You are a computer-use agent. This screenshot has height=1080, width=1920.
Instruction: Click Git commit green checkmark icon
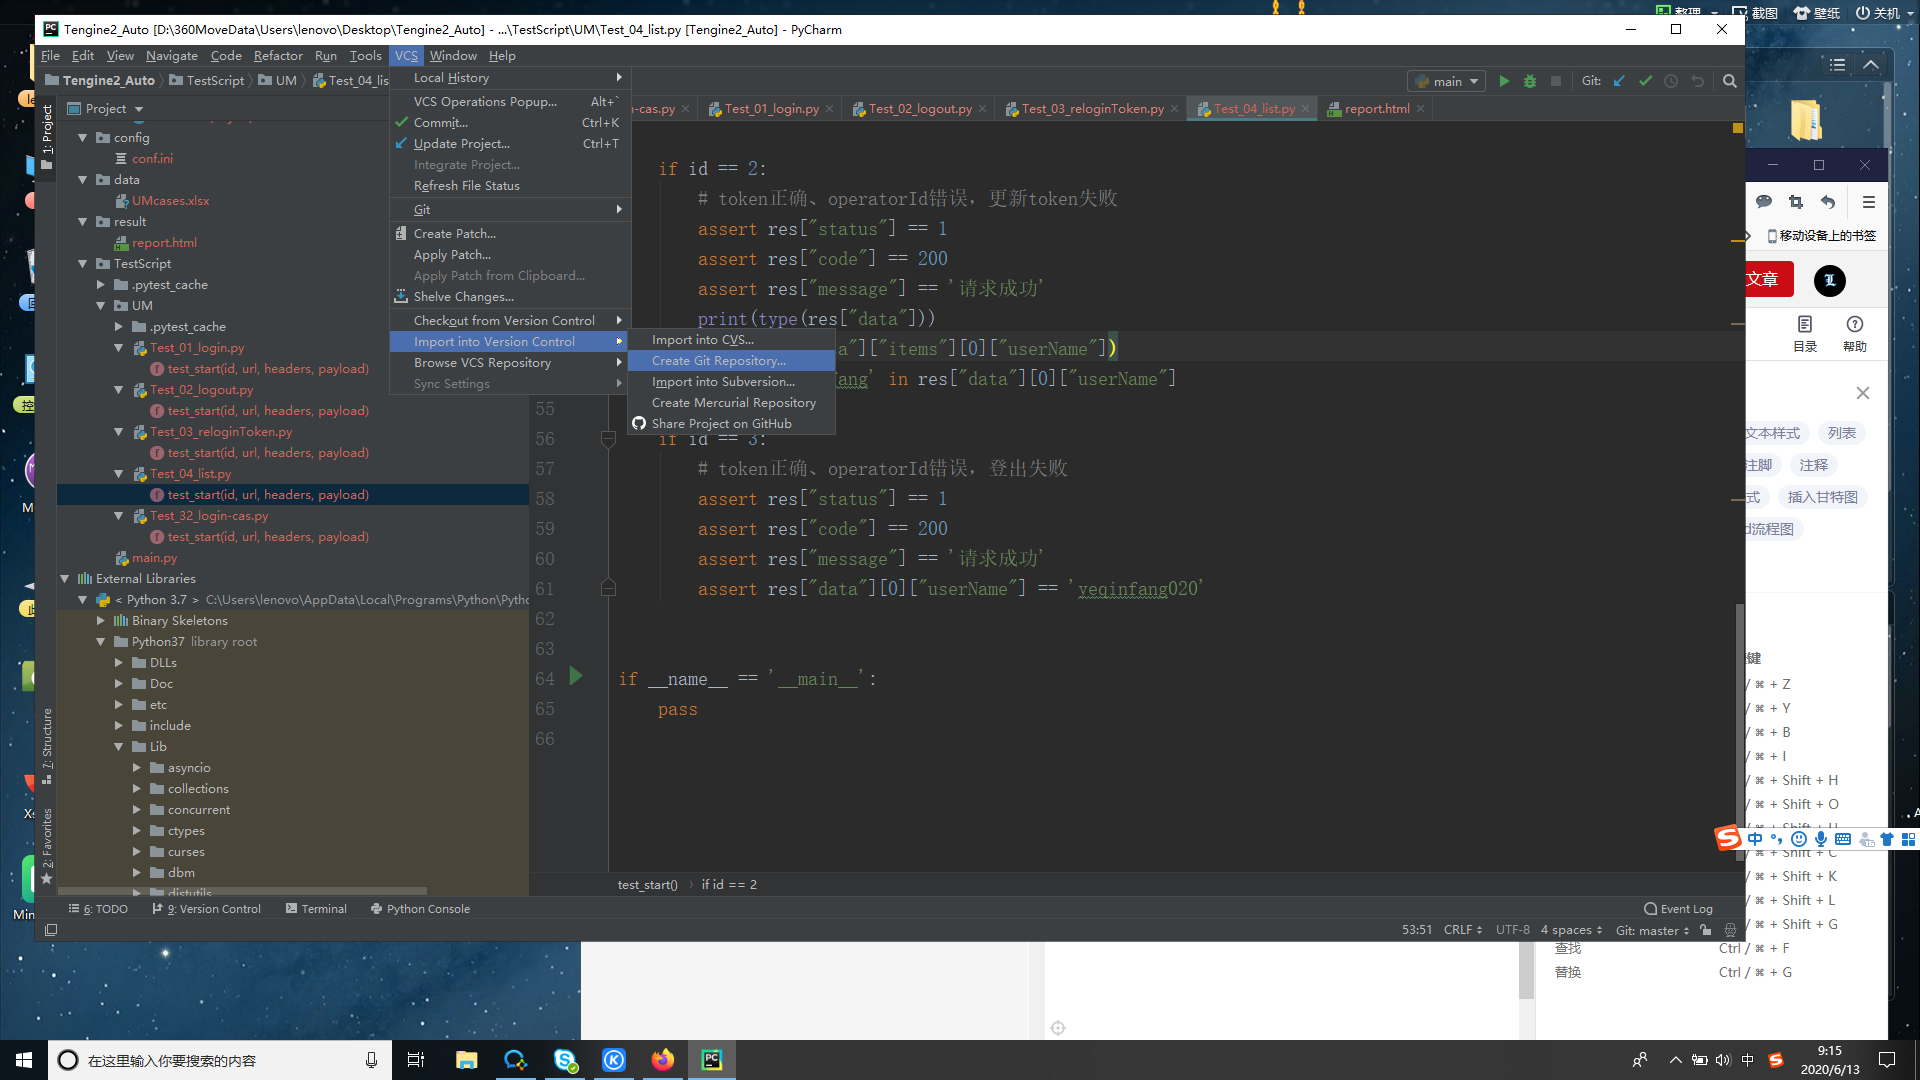1645,81
